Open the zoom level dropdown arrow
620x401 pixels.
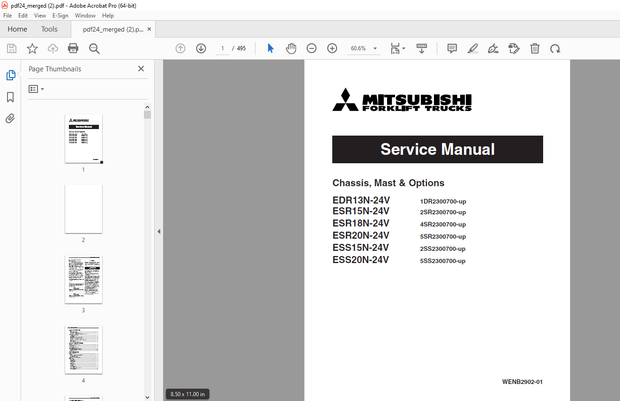point(375,48)
